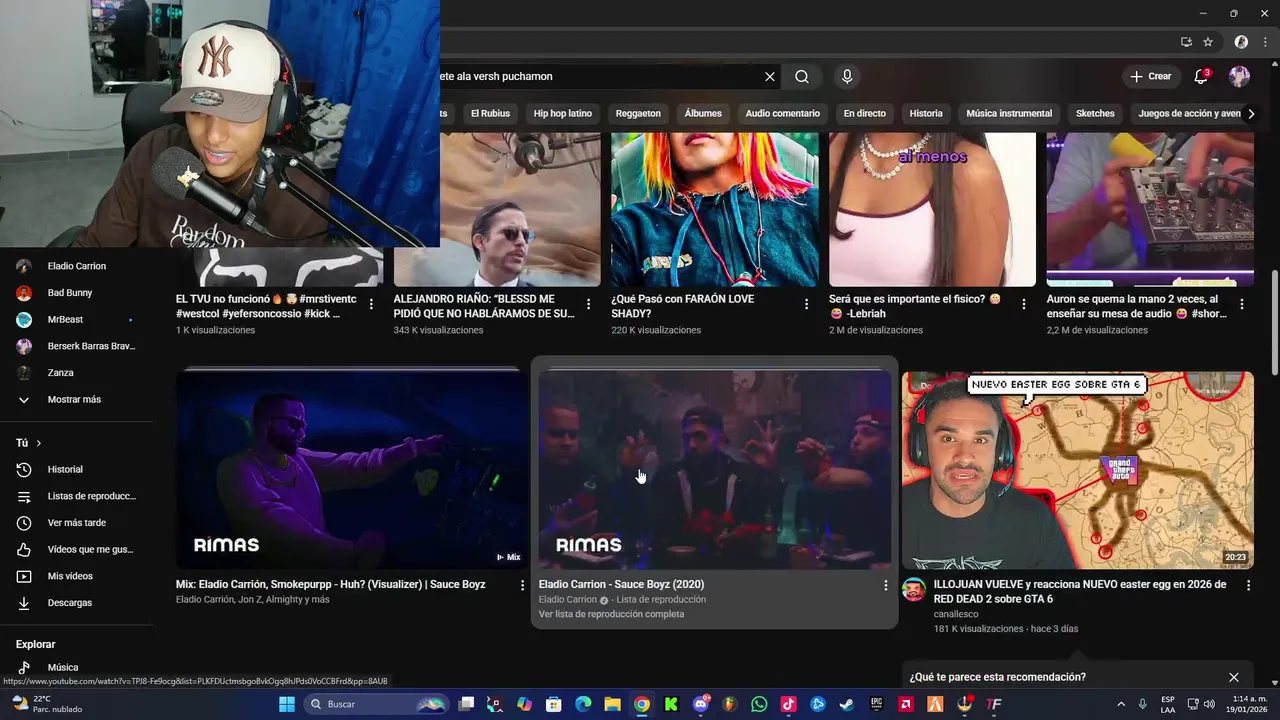The height and width of the screenshot is (720, 1280).
Task: Open options for Mix Eladio Carrión
Action: click(x=522, y=585)
